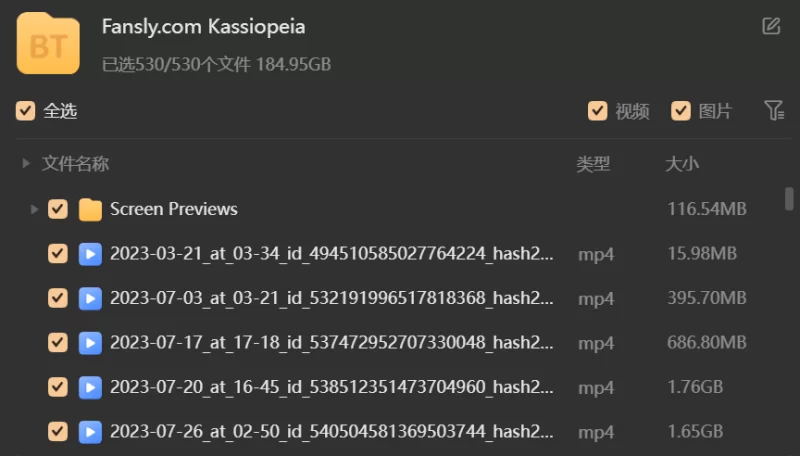
Task: Click video icon of 2023-07-03_at_03-21 file
Action: [90, 298]
